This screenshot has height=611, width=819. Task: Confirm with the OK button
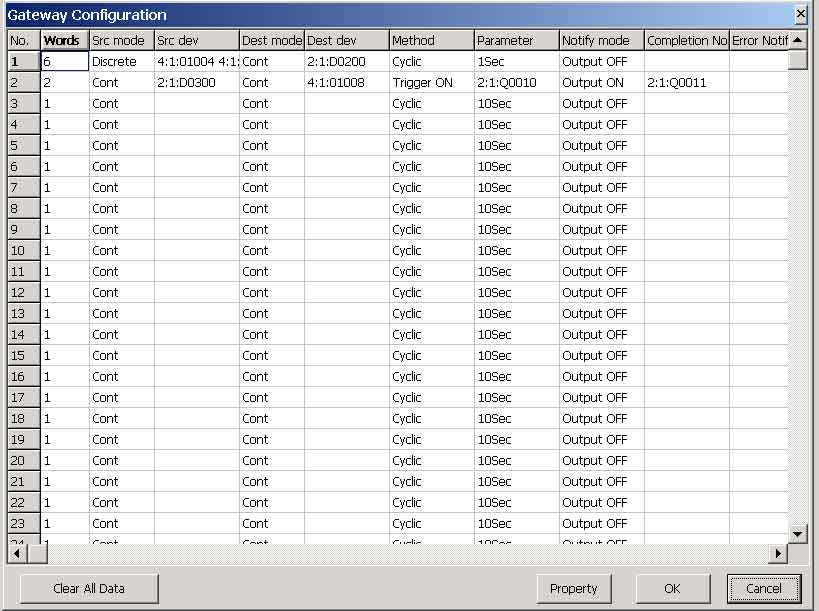(x=673, y=589)
